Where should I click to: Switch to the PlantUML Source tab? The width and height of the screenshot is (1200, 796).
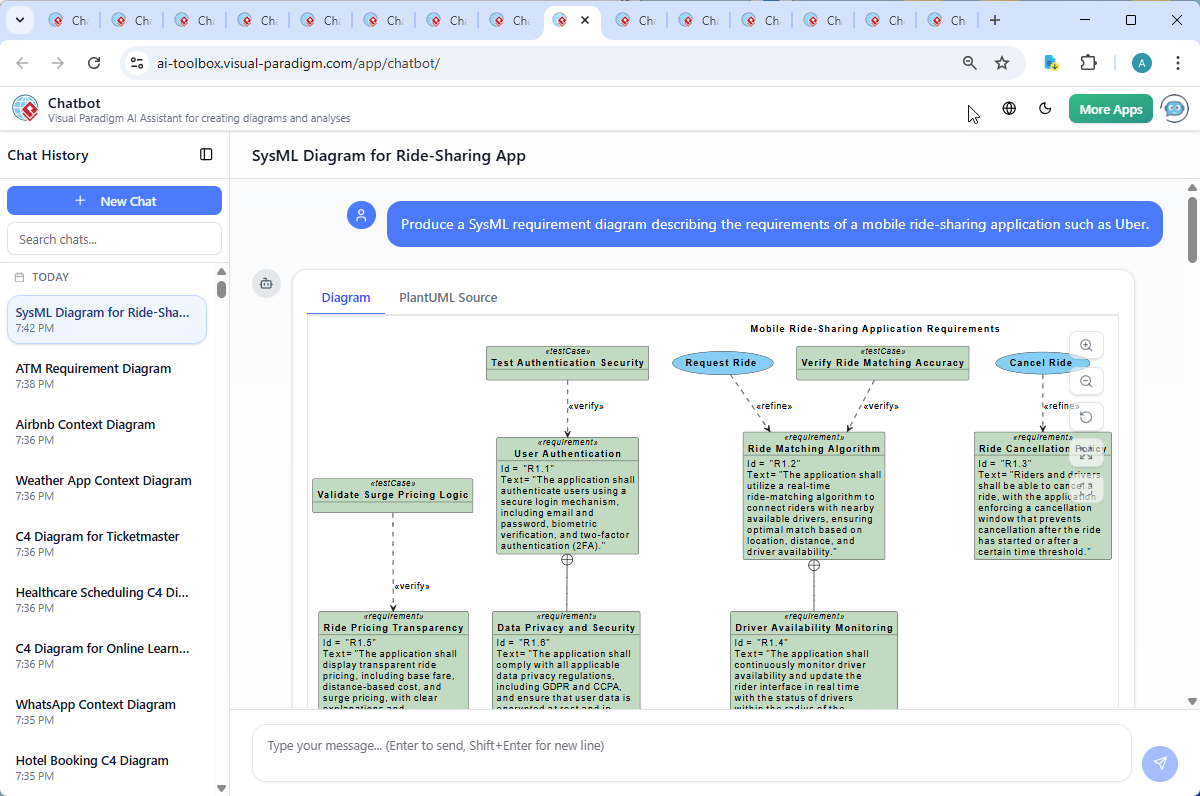(447, 297)
